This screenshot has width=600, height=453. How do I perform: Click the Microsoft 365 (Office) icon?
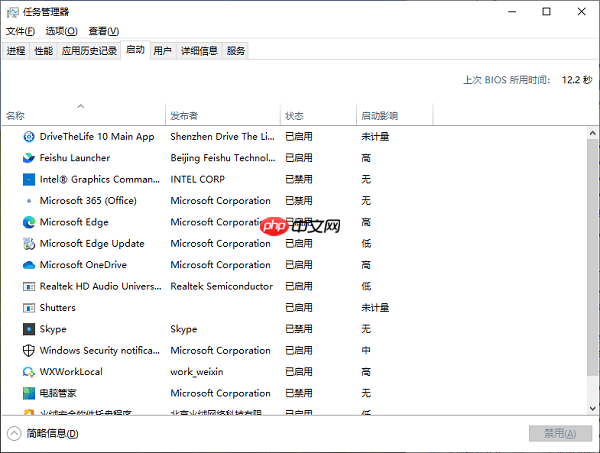(x=29, y=201)
